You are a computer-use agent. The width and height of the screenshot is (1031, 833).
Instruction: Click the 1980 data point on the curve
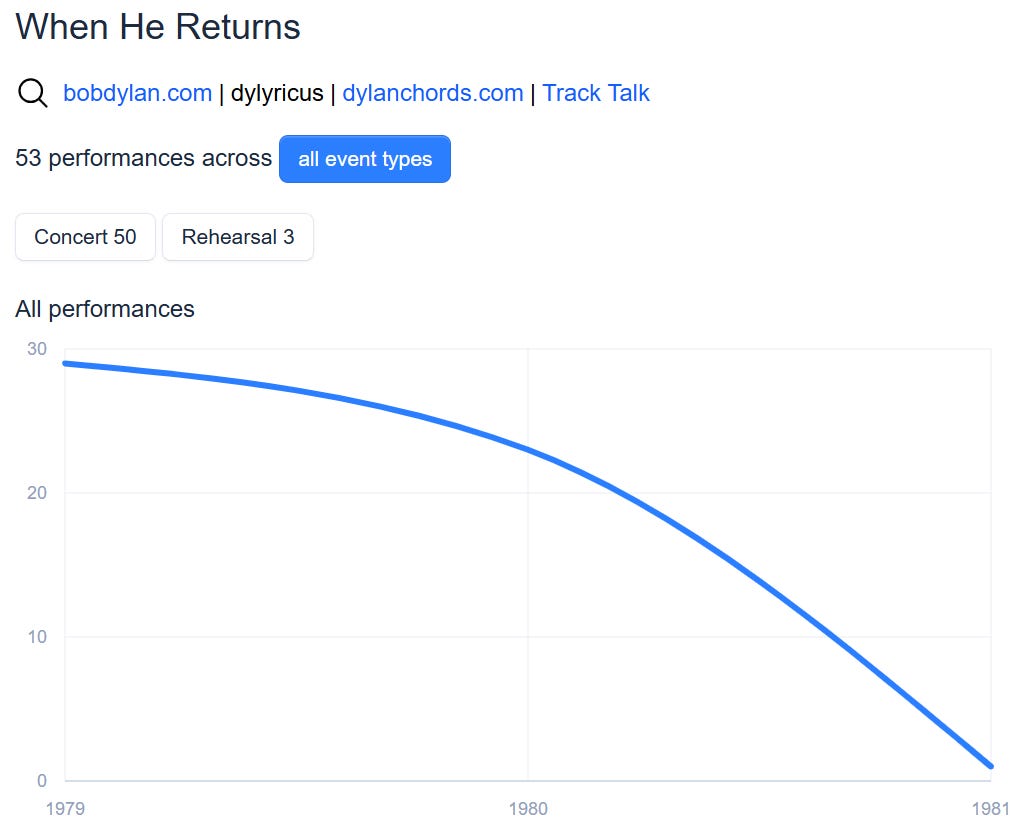528,450
